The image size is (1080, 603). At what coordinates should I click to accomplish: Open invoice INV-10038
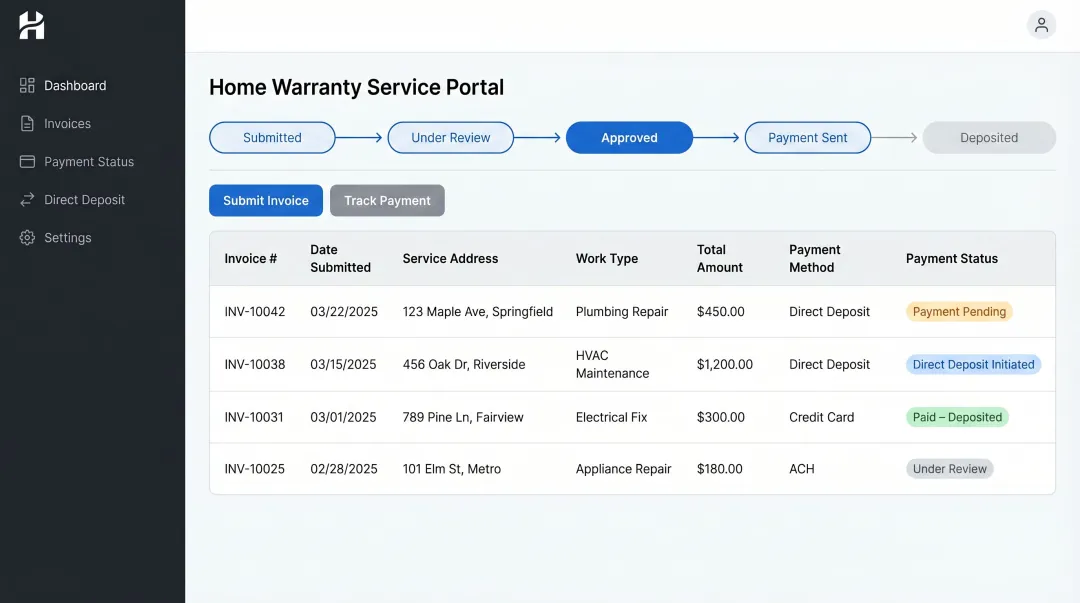pos(255,365)
